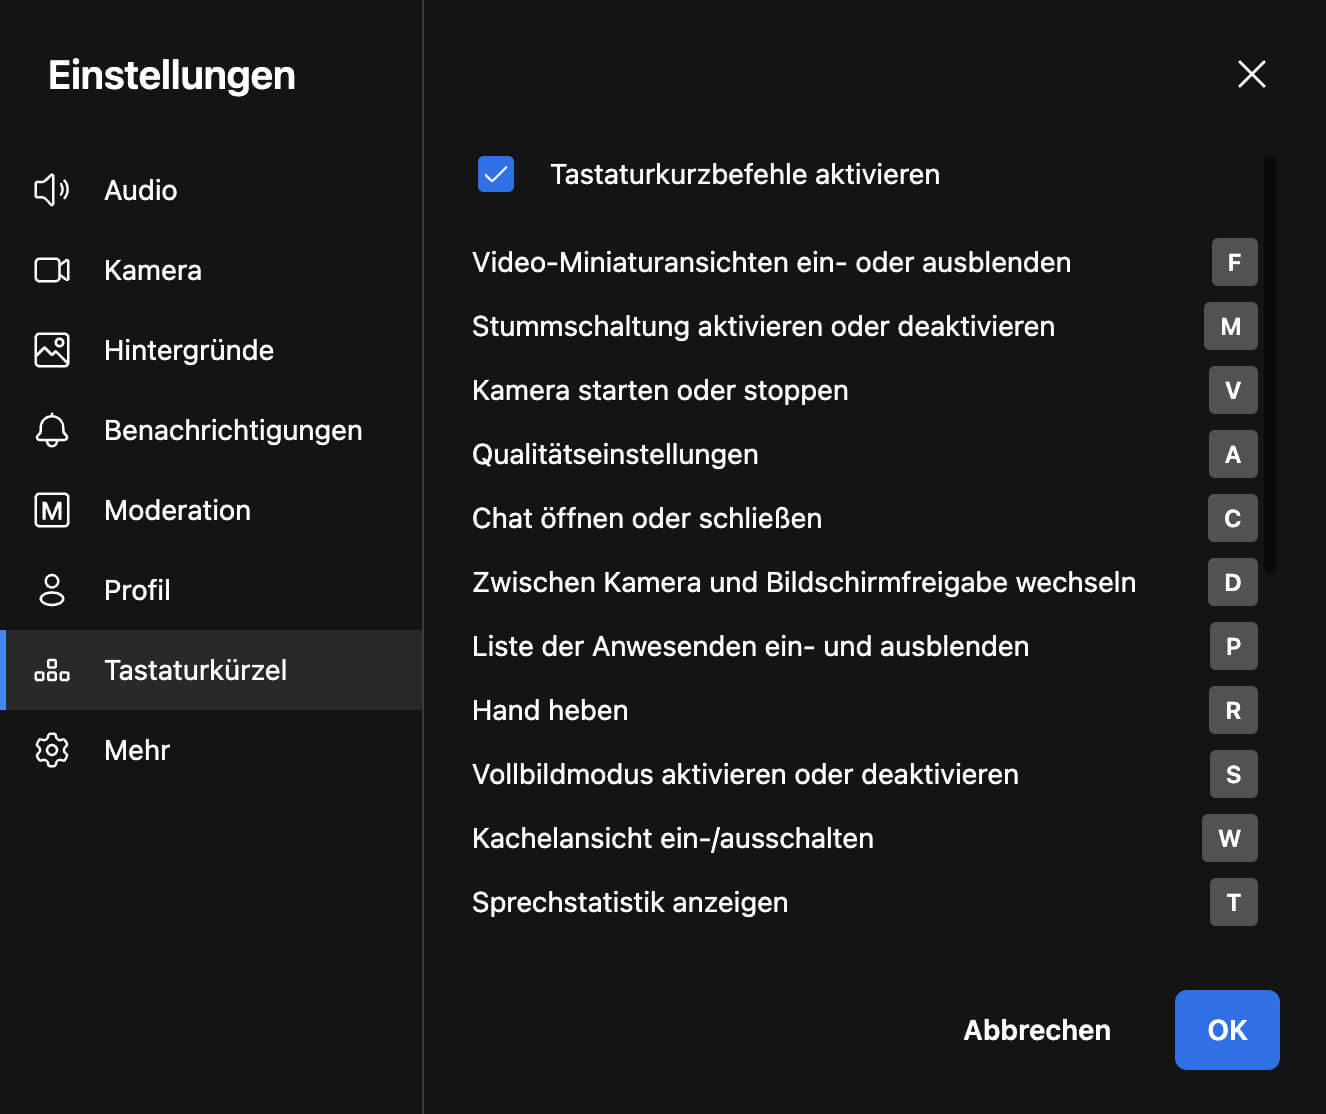Click the Hintergründe picture icon
Screen dimensions: 1326x1114
click(52, 350)
